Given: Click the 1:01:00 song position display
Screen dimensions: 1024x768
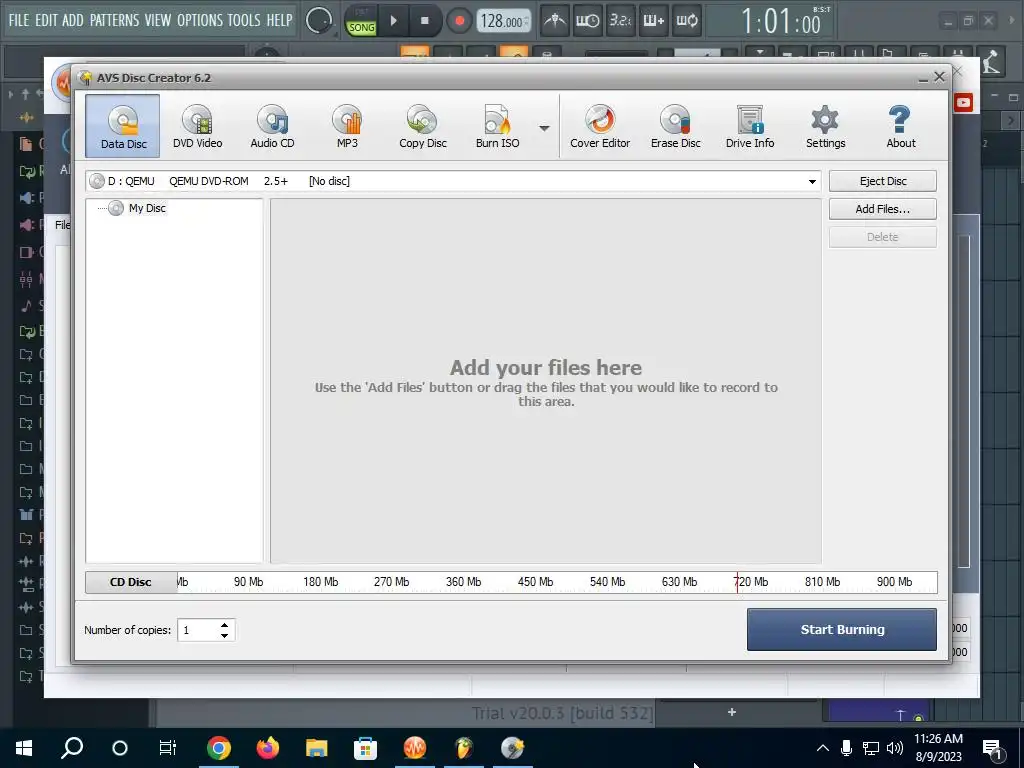Looking at the screenshot, I should [781, 22].
